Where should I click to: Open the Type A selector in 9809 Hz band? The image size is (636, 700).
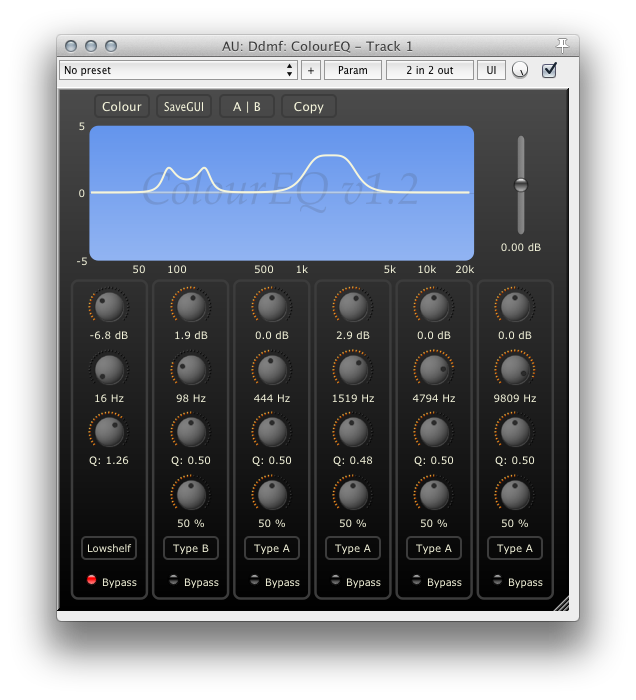[515, 548]
